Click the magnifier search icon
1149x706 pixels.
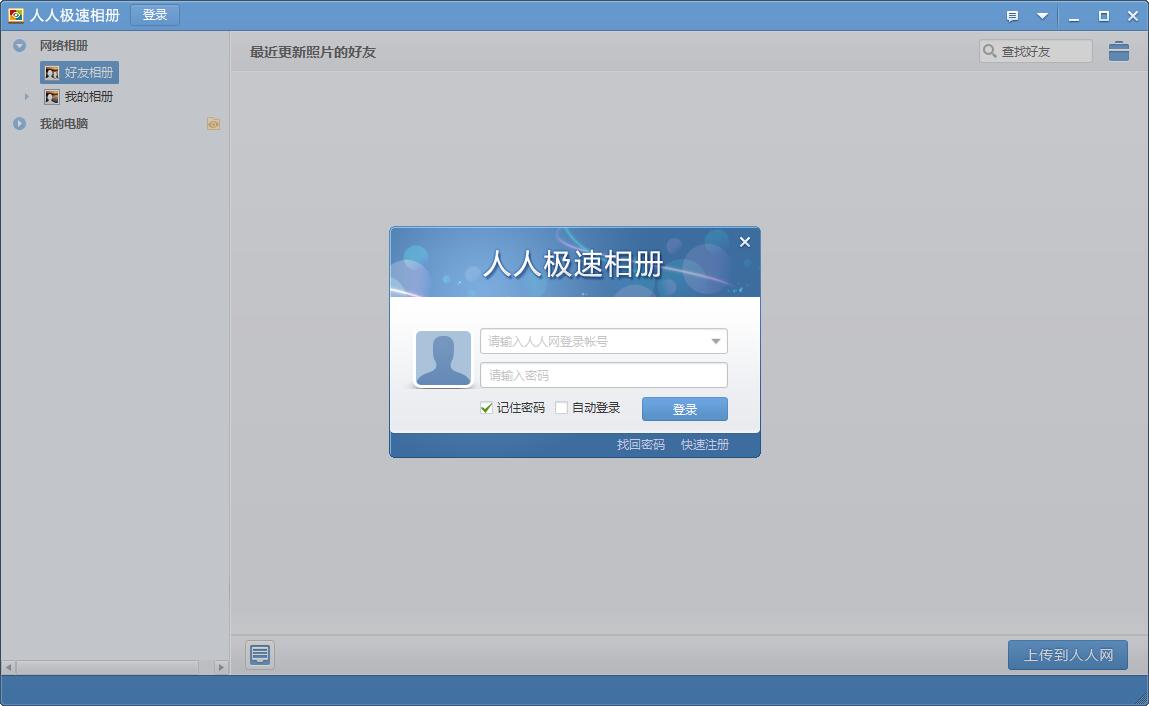[x=989, y=51]
